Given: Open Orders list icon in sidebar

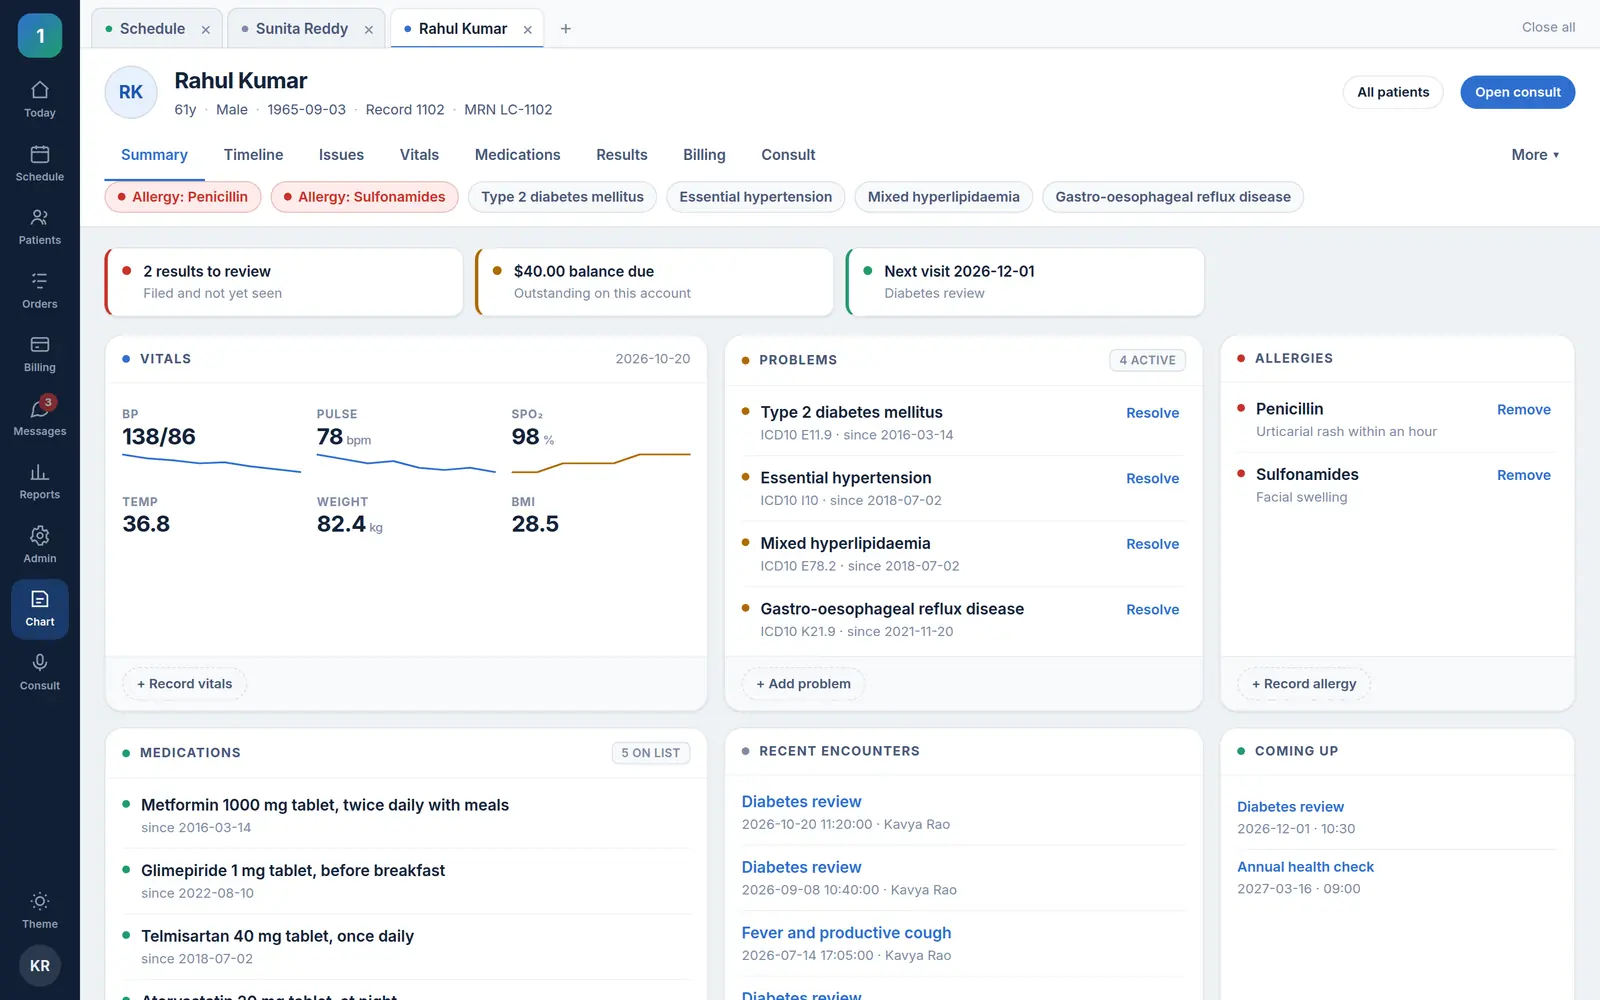Looking at the screenshot, I should click(40, 290).
